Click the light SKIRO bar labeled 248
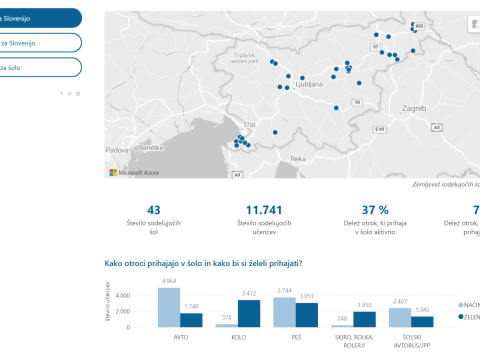 (x=342, y=326)
